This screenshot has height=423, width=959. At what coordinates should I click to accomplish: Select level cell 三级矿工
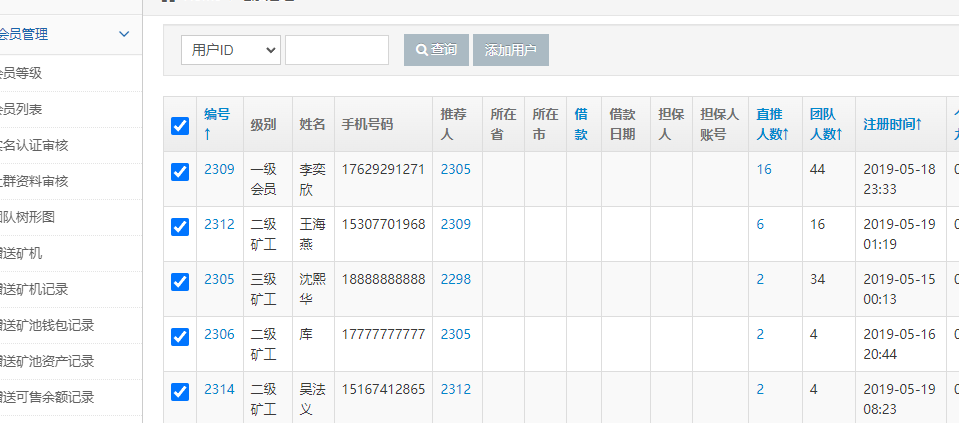click(x=264, y=289)
